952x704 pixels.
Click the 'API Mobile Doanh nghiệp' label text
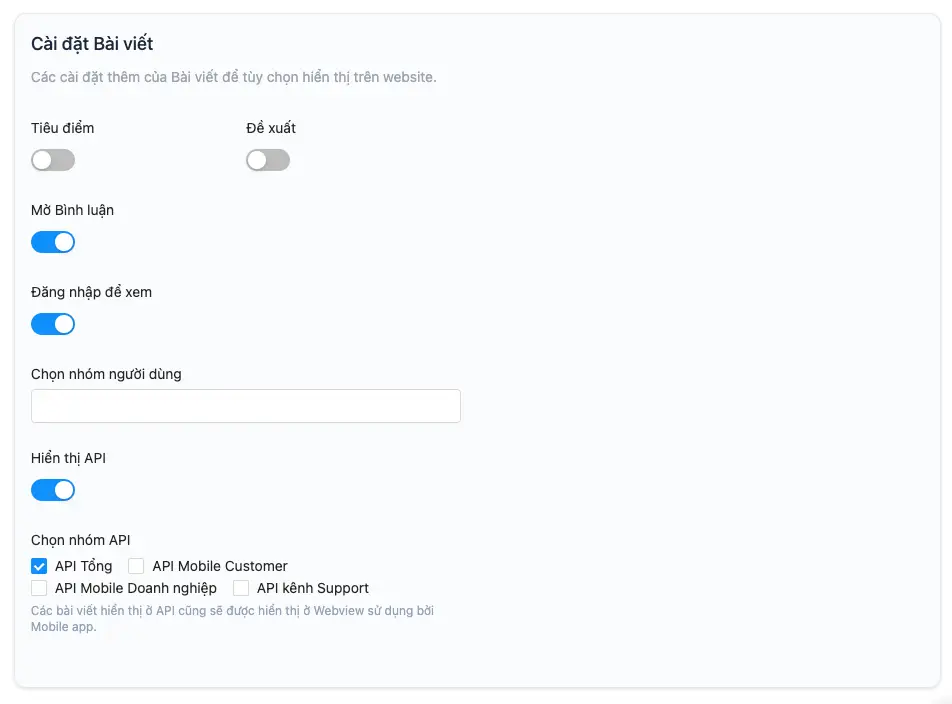pyautogui.click(x=136, y=588)
